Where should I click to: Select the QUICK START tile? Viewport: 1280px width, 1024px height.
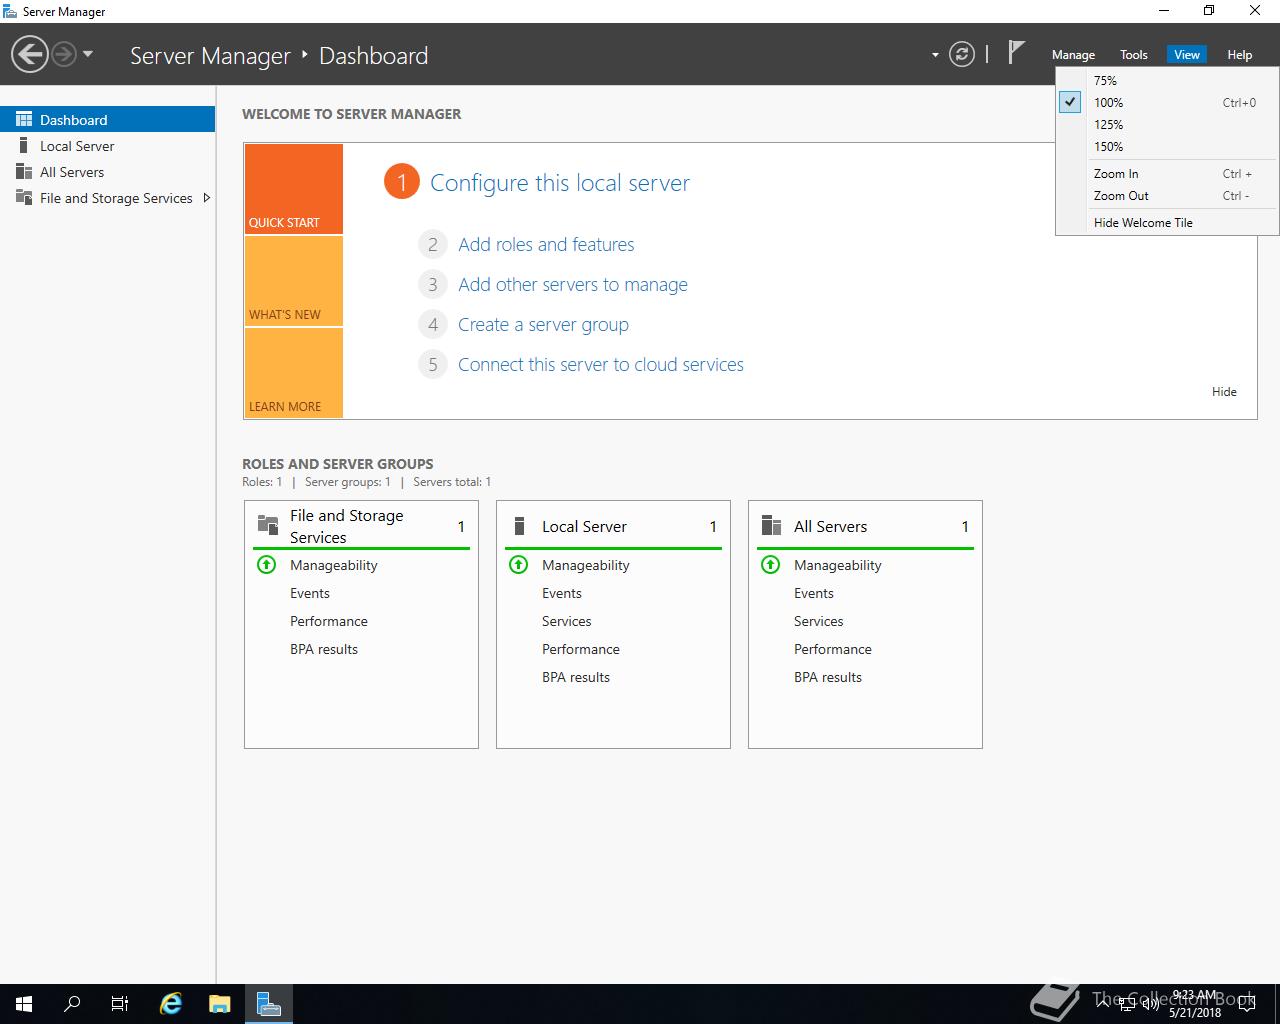tap(293, 189)
